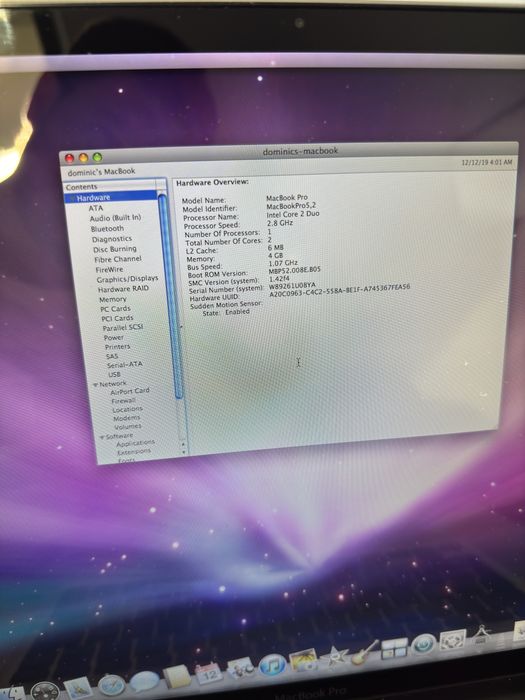Click the dominic's MacBook header label
This screenshot has width=525, height=700.
tap(101, 171)
